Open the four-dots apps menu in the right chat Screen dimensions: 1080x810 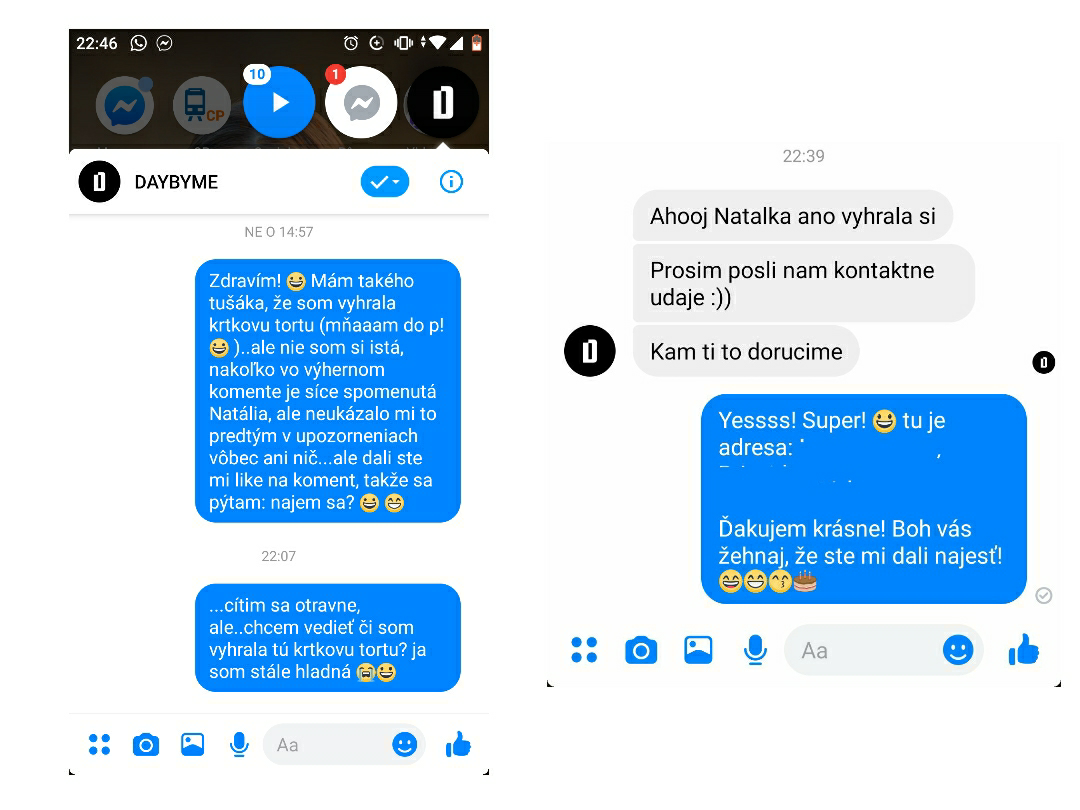(x=584, y=650)
